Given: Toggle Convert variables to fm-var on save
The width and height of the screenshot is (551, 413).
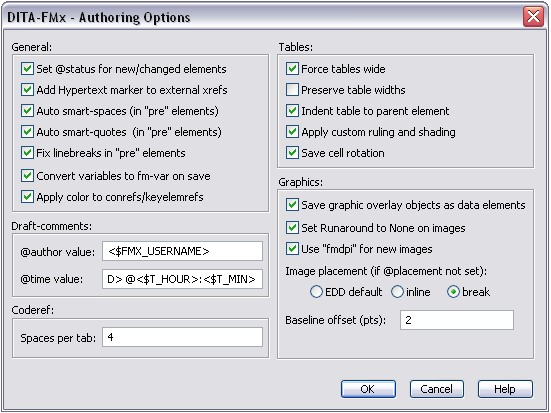Looking at the screenshot, I should pos(27,175).
